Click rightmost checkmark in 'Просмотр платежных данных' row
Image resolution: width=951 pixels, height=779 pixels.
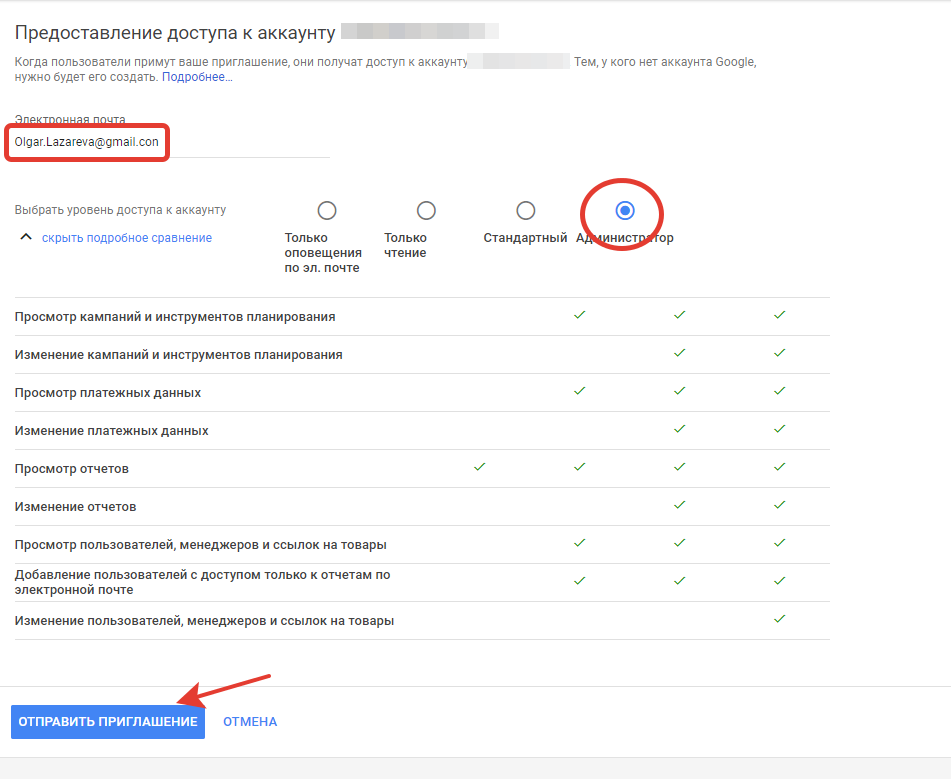[x=779, y=391]
